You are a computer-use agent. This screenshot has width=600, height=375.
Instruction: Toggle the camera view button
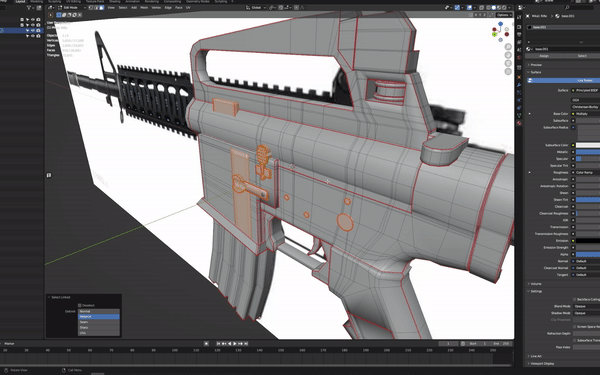(508, 63)
